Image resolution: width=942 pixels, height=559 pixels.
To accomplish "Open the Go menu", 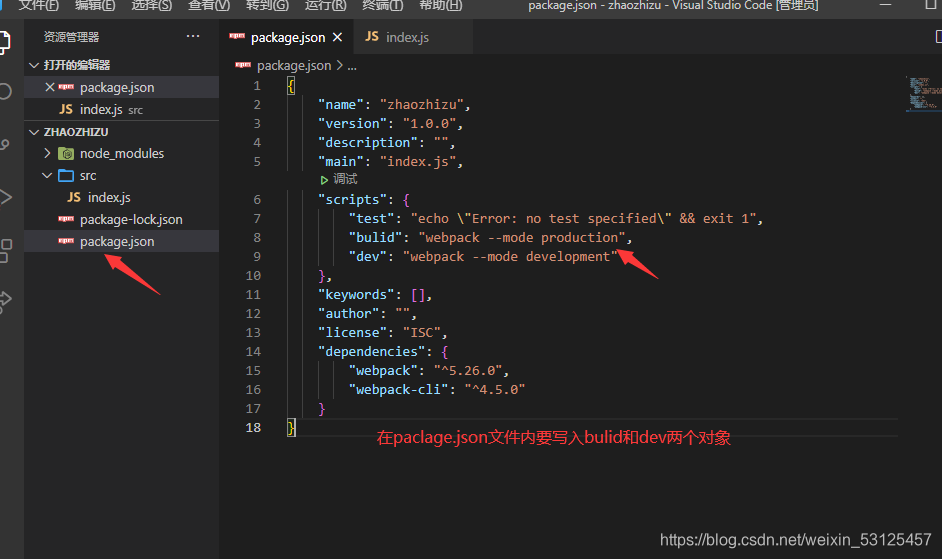I will click(x=267, y=6).
